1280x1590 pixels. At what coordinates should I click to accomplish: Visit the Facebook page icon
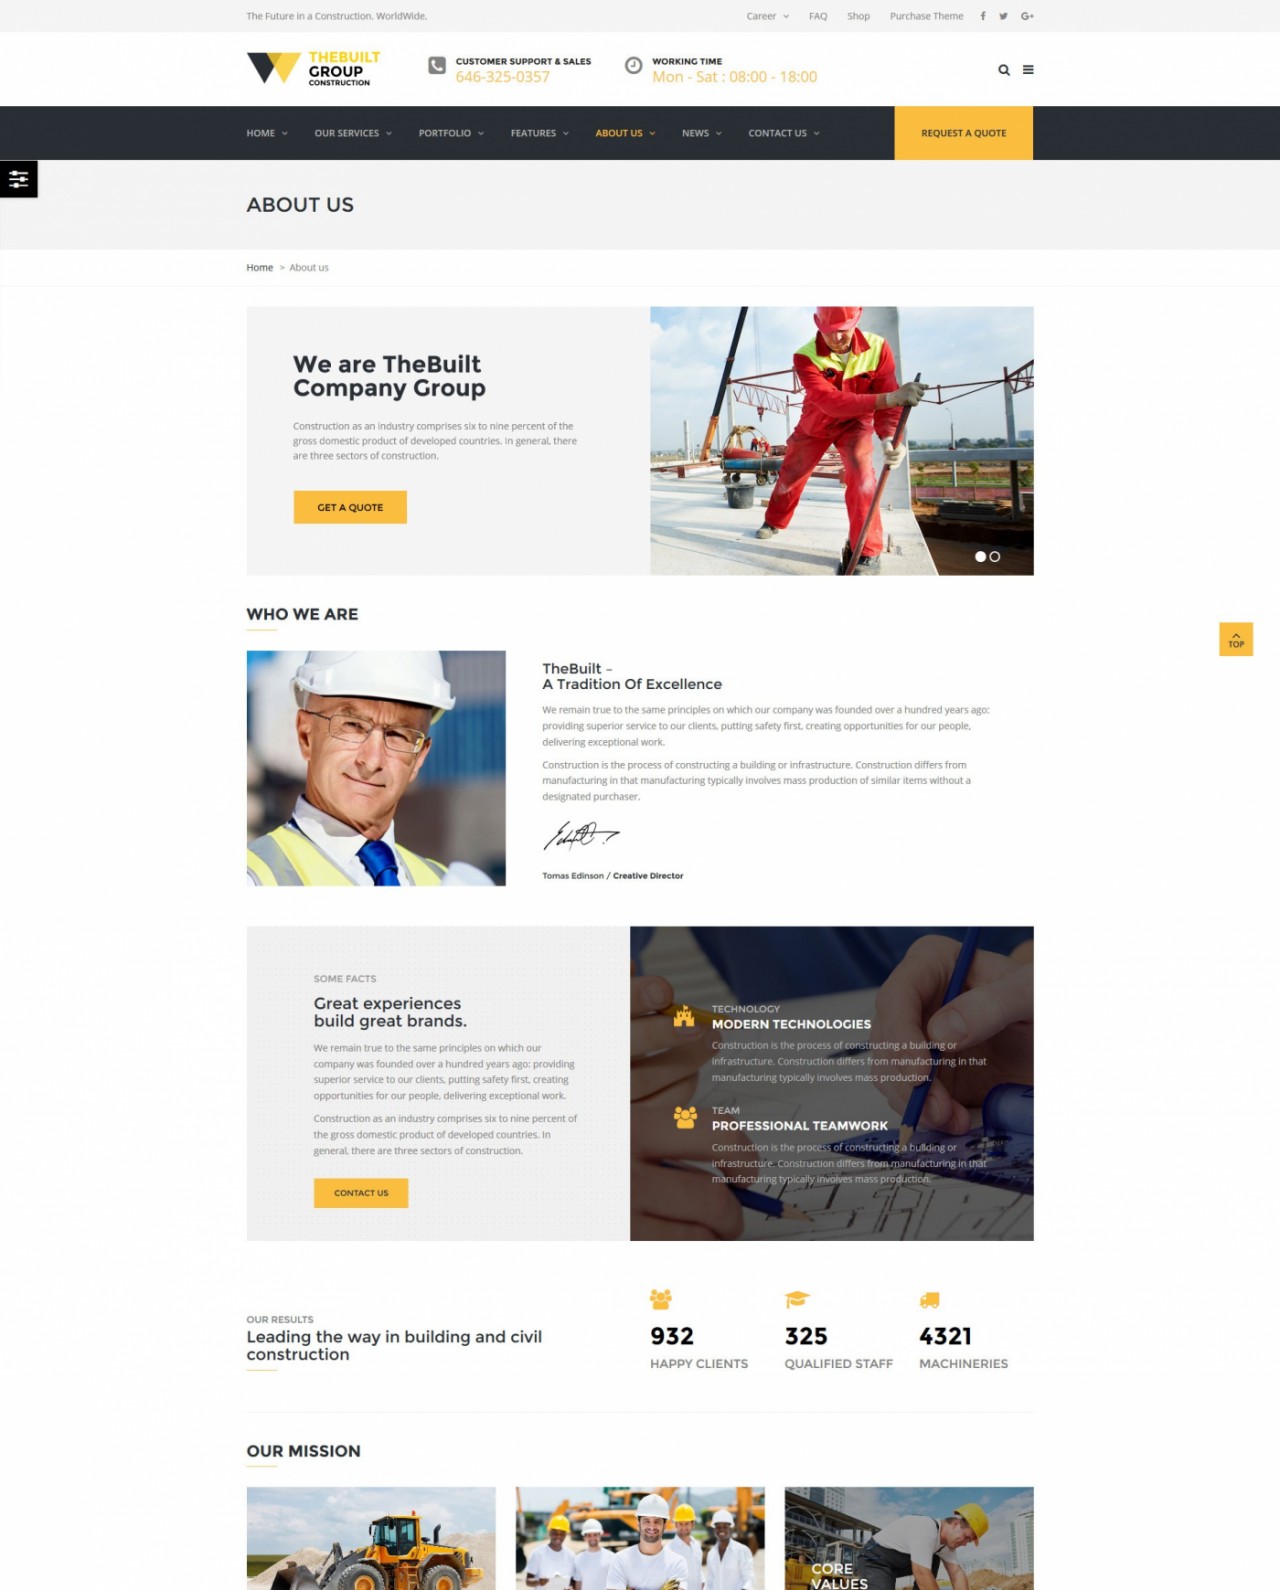pyautogui.click(x=983, y=16)
